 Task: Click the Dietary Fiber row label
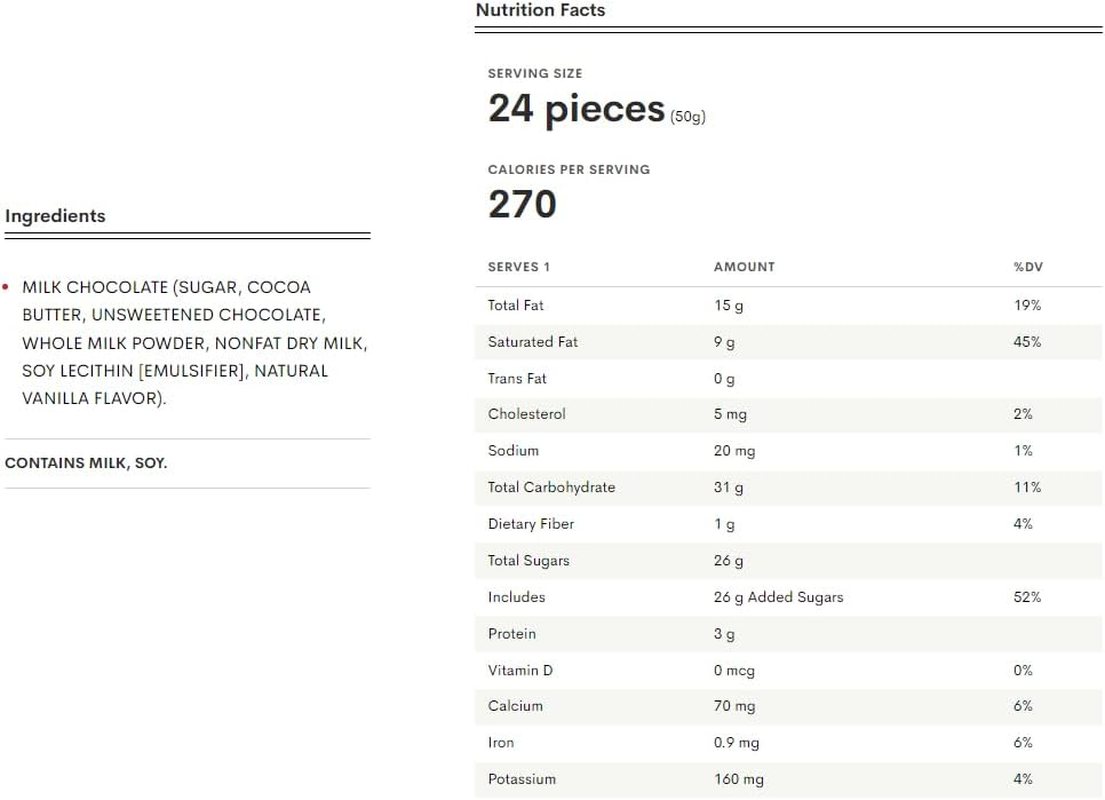coord(531,524)
